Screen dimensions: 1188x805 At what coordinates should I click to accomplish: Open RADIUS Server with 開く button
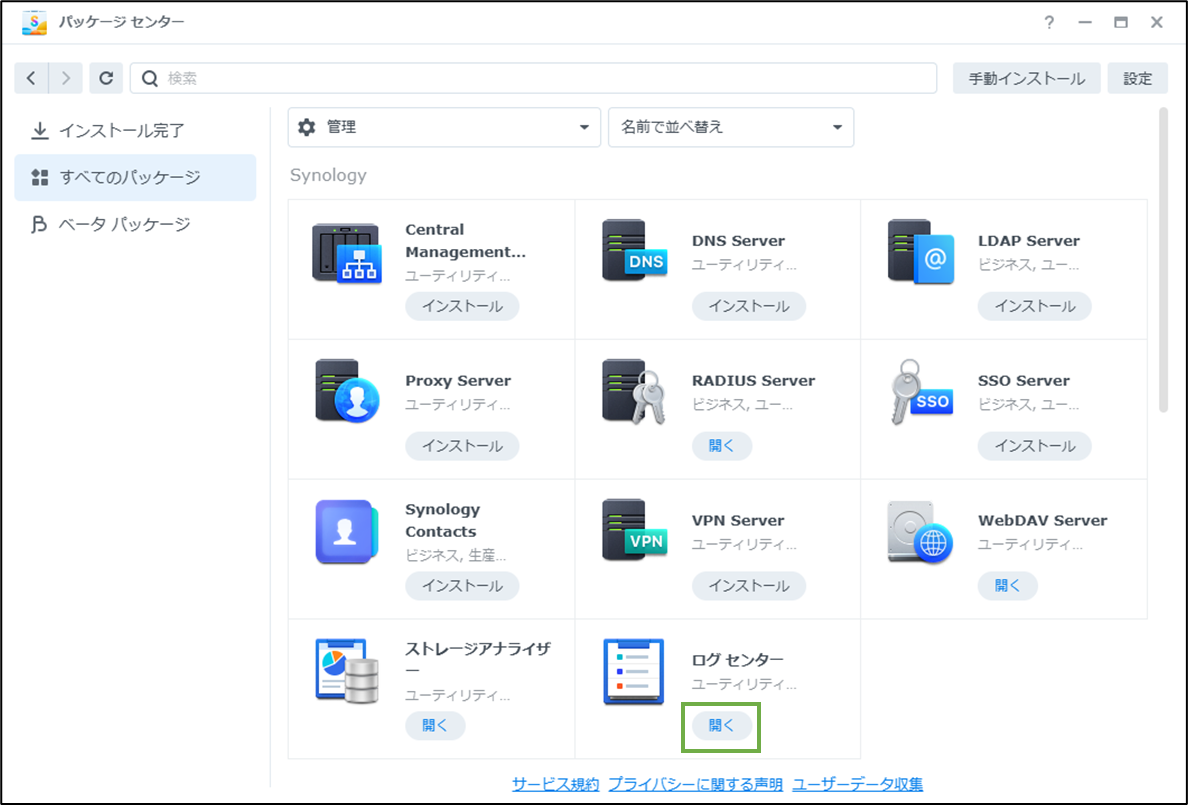[x=721, y=446]
